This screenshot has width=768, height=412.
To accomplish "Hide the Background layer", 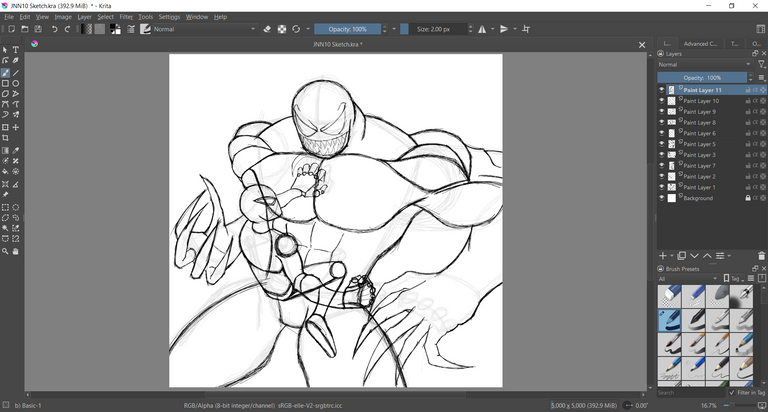I will click(x=662, y=198).
